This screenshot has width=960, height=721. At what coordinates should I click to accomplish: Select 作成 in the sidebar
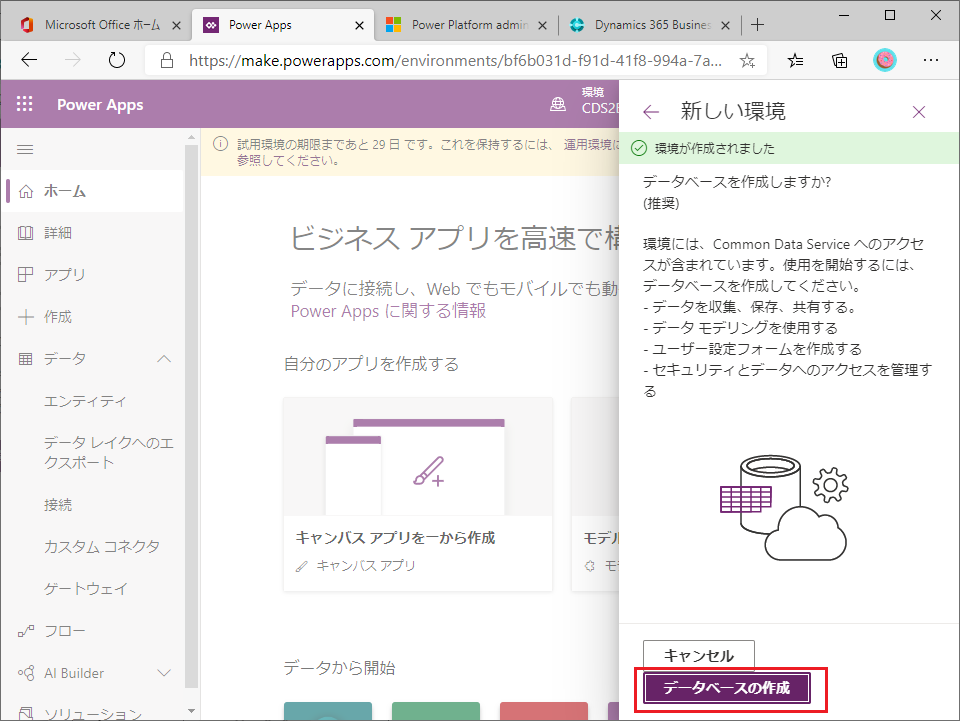point(93,317)
